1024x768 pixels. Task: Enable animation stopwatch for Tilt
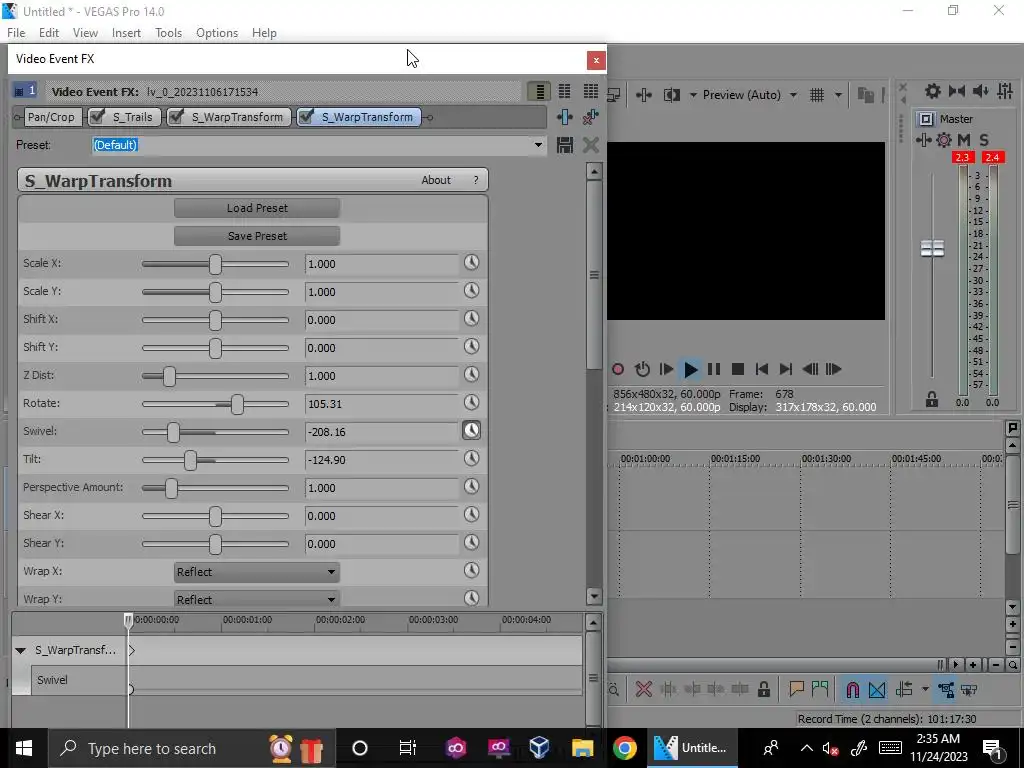[x=472, y=458]
